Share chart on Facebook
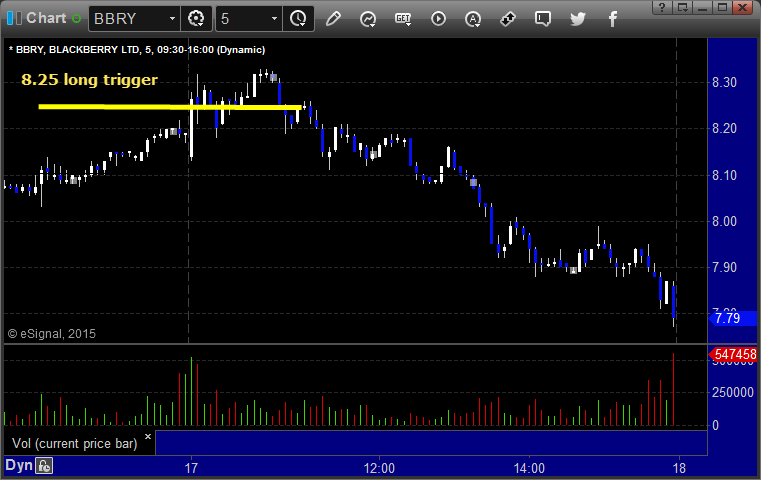 coord(613,19)
